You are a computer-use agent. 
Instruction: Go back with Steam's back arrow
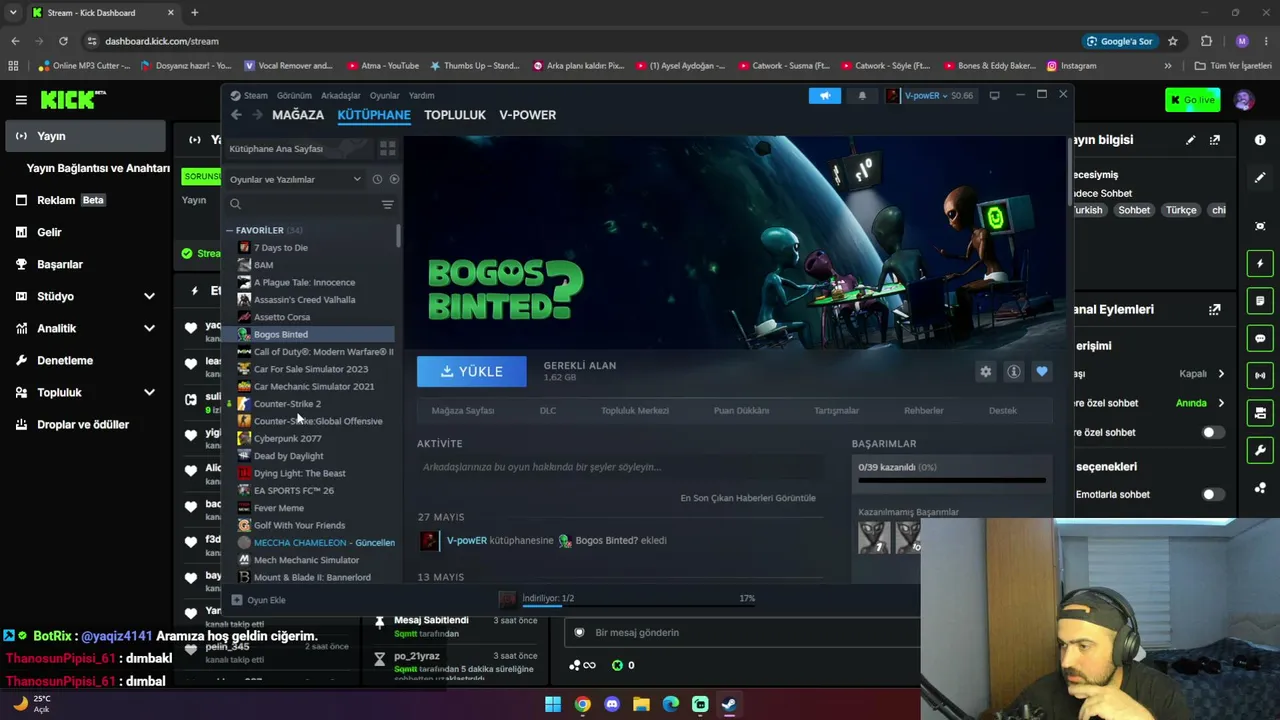click(237, 115)
